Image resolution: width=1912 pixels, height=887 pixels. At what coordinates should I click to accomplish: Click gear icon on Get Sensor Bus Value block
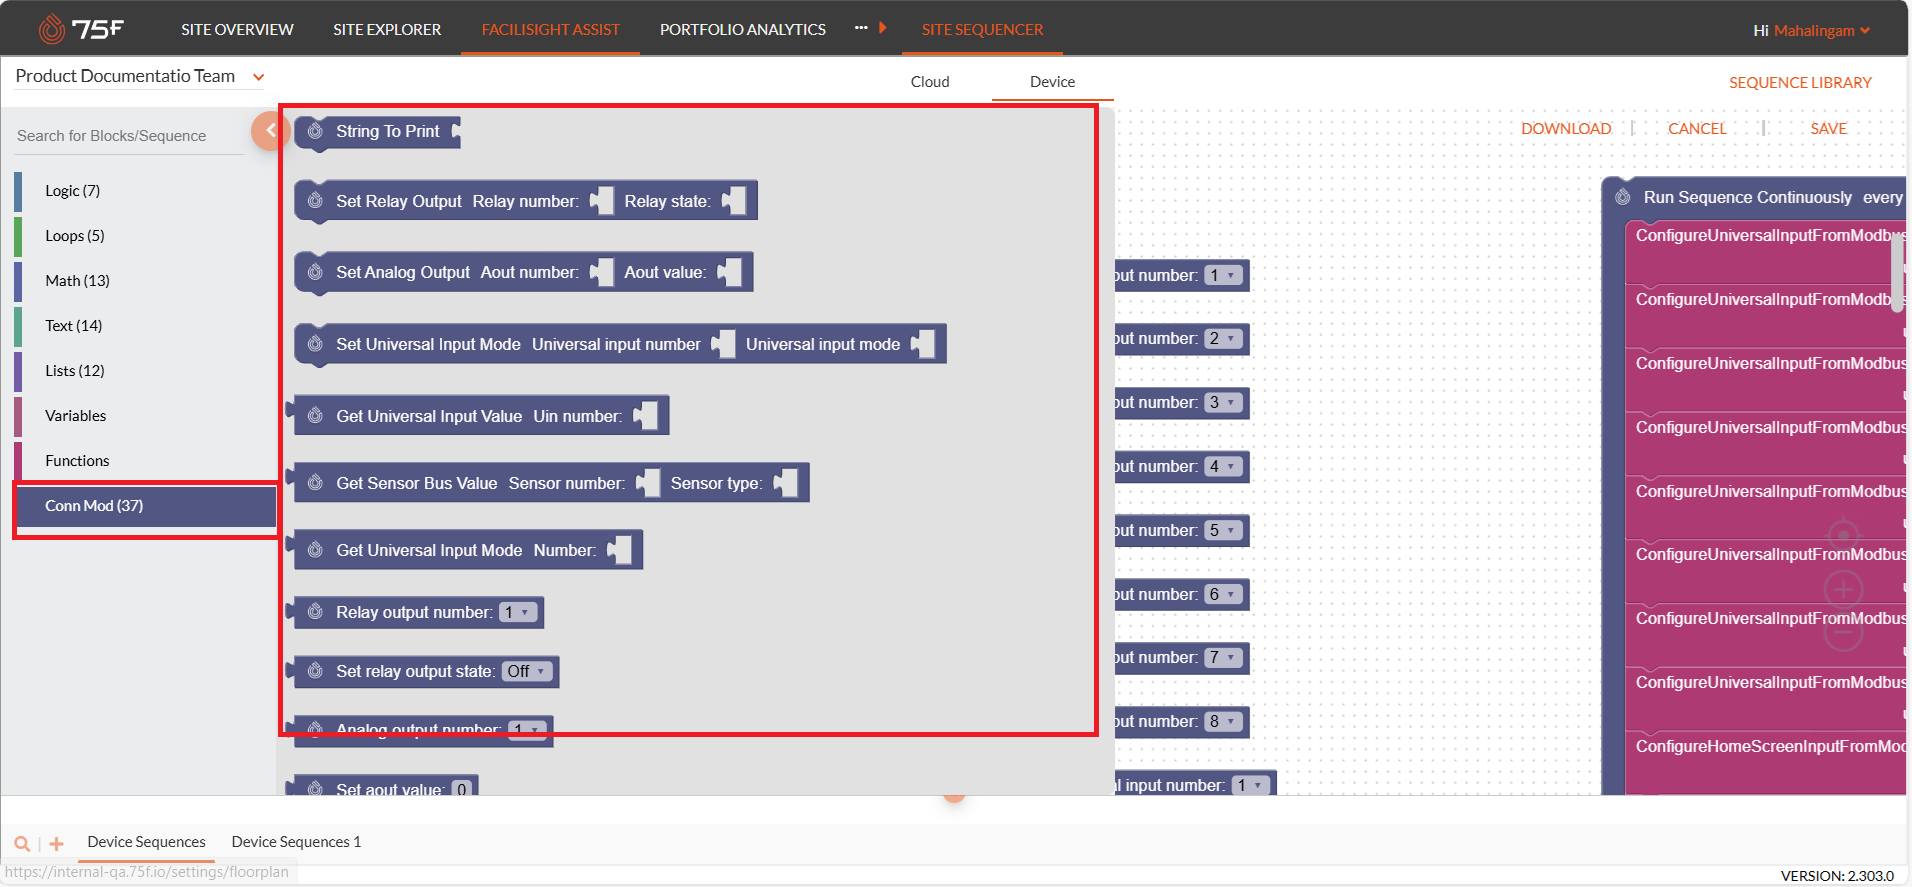coord(315,483)
